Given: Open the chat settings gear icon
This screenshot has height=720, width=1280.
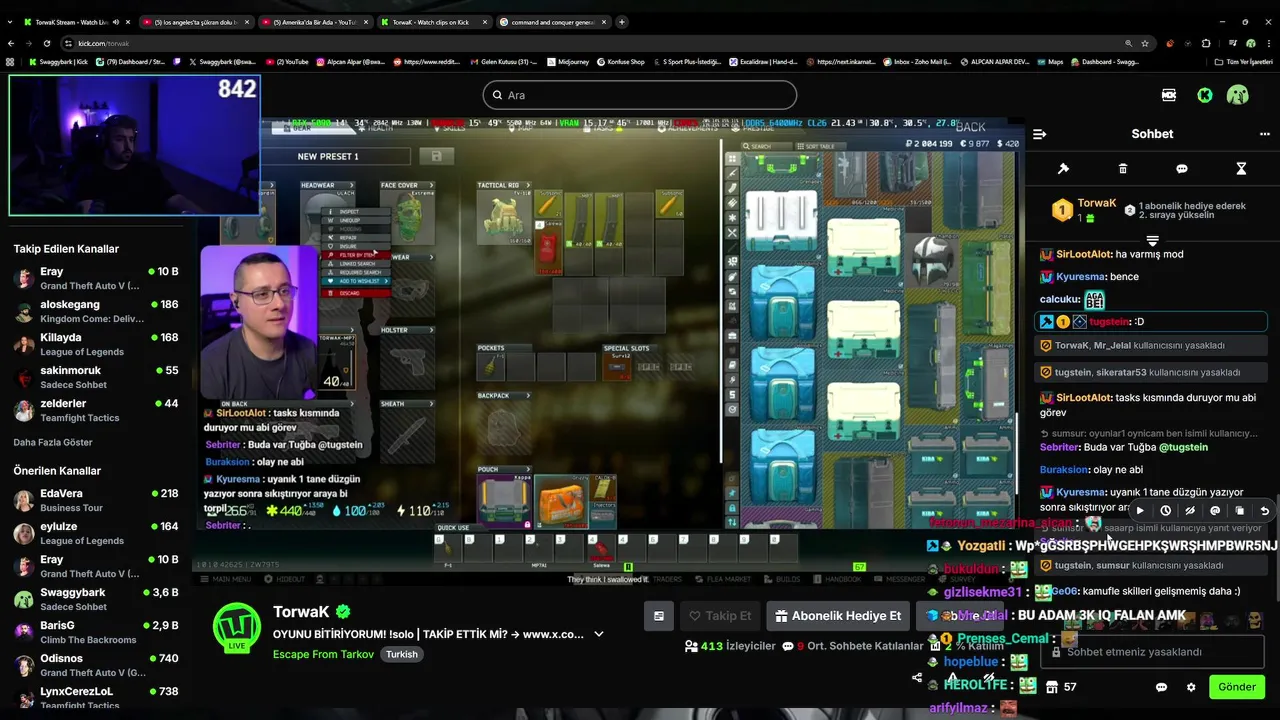Looking at the screenshot, I should click(1191, 687).
